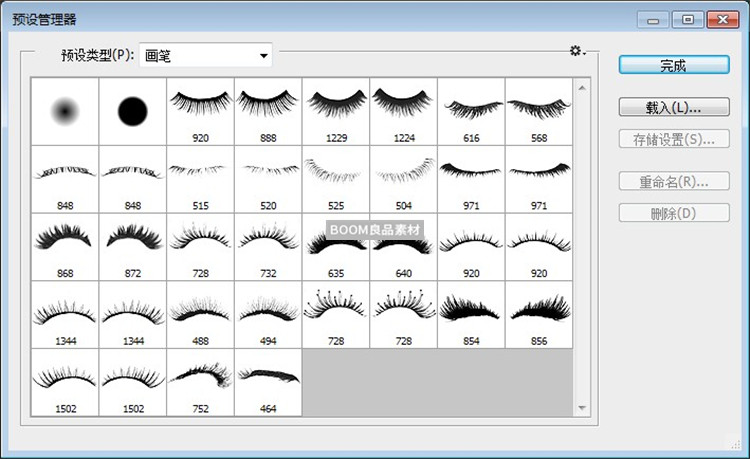750x459 pixels.
Task: Select the eyebrow brush labeled 752
Action: click(x=201, y=381)
